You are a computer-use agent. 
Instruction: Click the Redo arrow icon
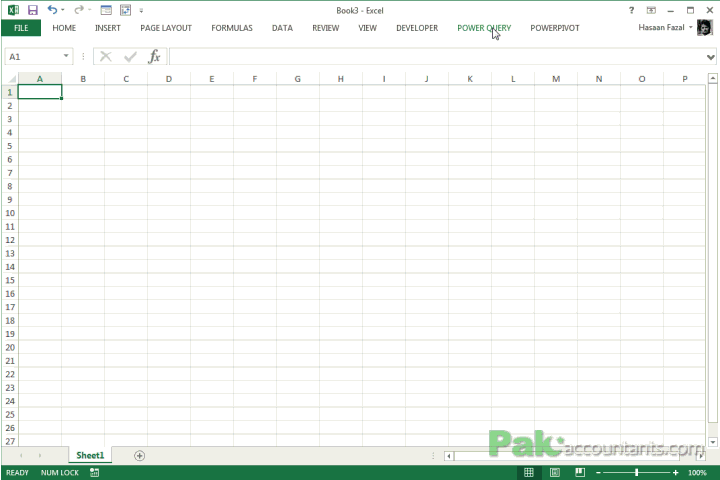(x=79, y=10)
